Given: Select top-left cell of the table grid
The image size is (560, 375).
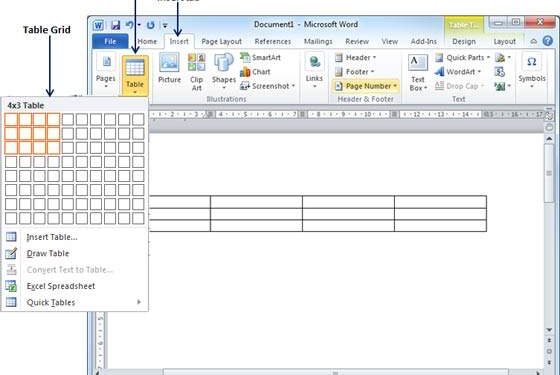Looking at the screenshot, I should (x=11, y=120).
